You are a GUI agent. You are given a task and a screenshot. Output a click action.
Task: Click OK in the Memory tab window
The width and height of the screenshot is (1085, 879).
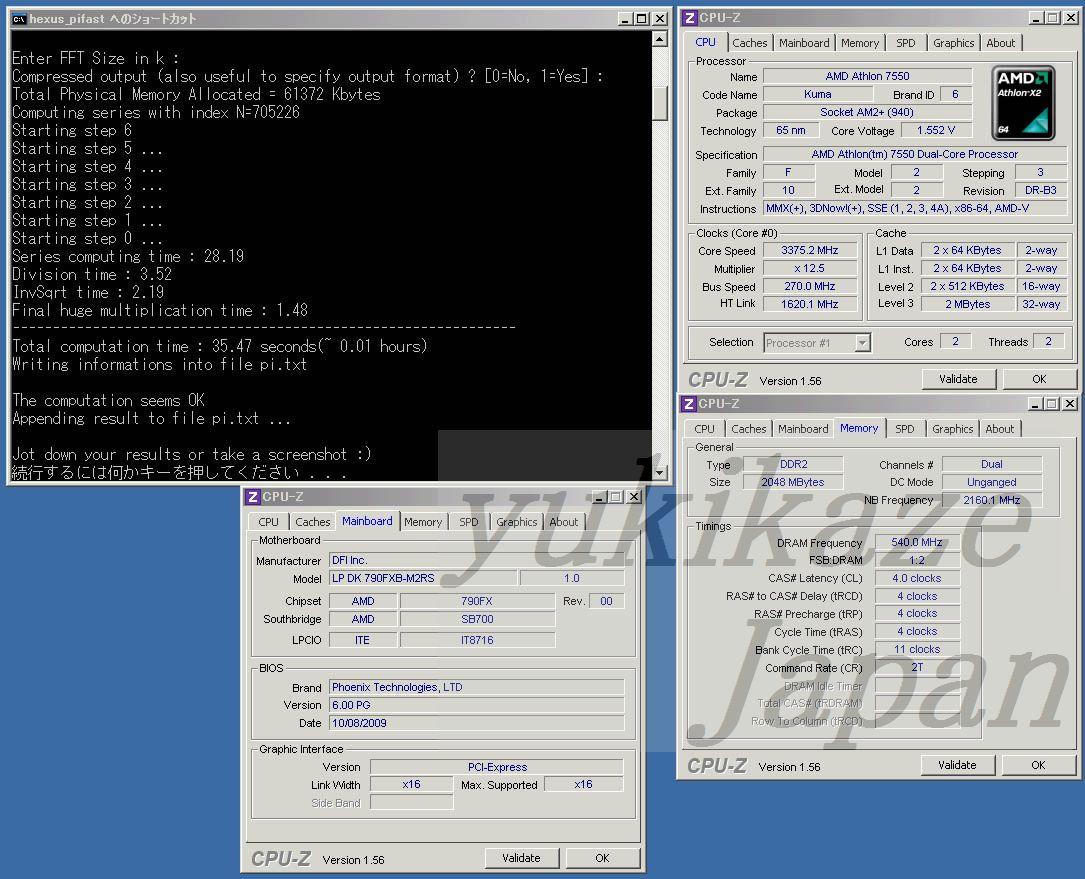(1038, 765)
